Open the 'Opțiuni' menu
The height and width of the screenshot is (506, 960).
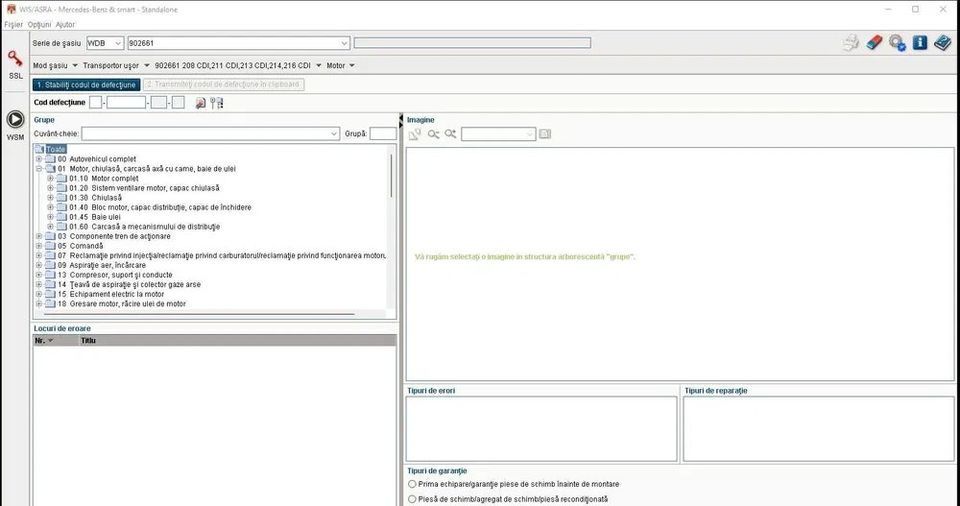39,25
